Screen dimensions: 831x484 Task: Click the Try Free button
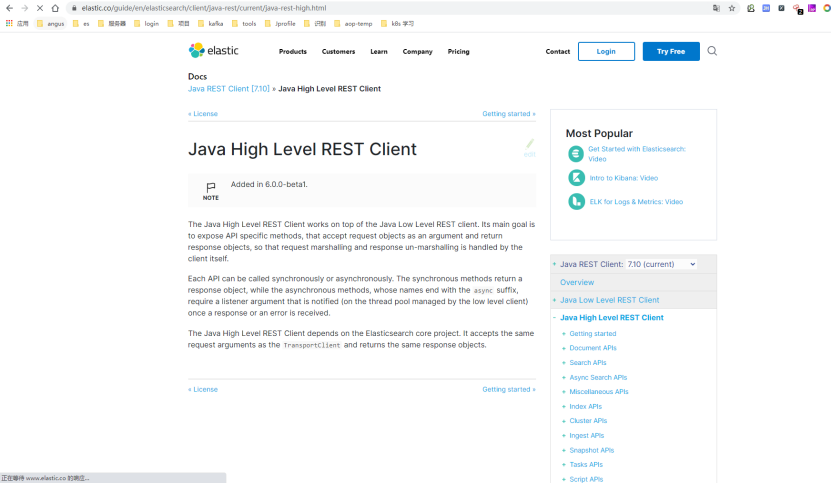[x=671, y=51]
